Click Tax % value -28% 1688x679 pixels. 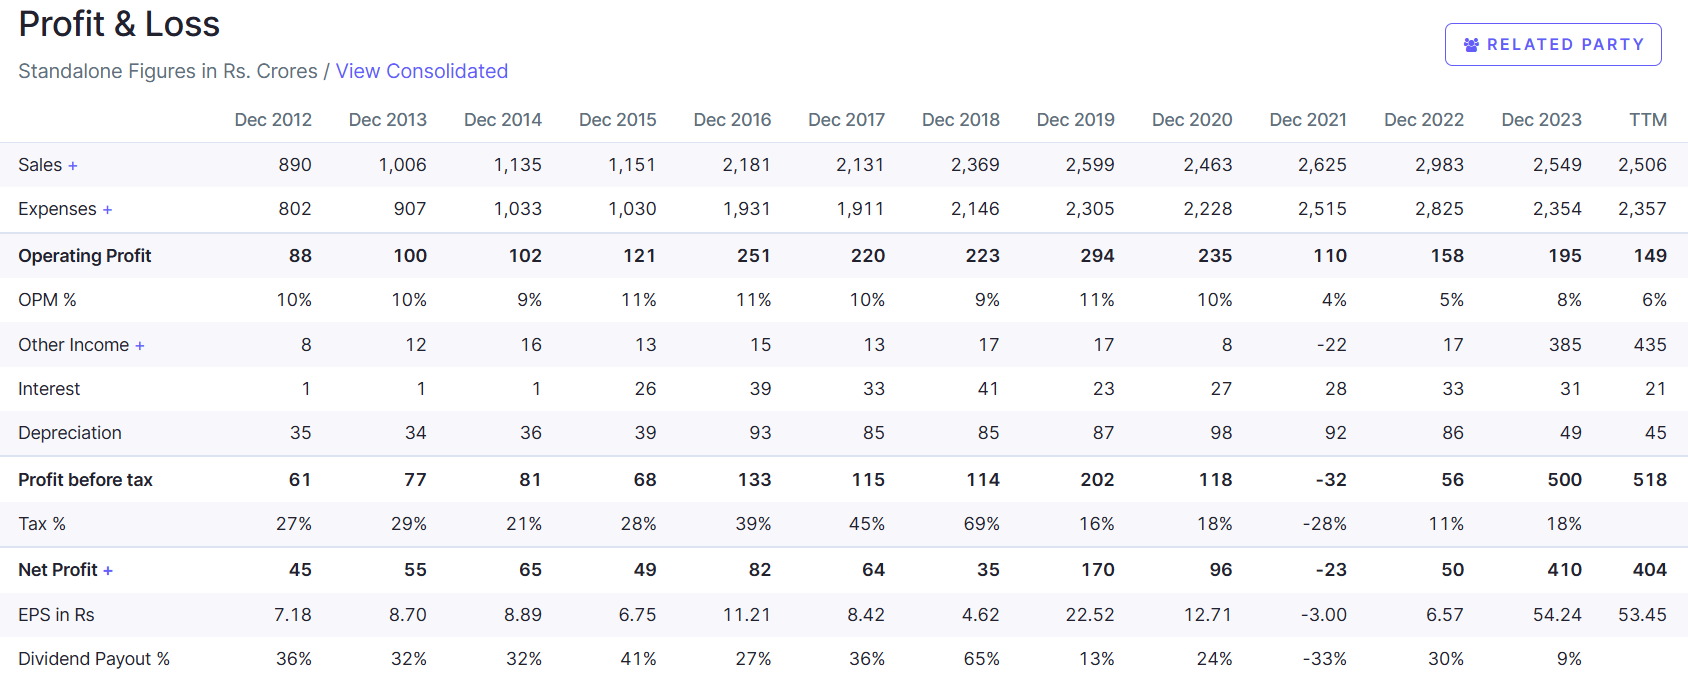pos(1325,524)
